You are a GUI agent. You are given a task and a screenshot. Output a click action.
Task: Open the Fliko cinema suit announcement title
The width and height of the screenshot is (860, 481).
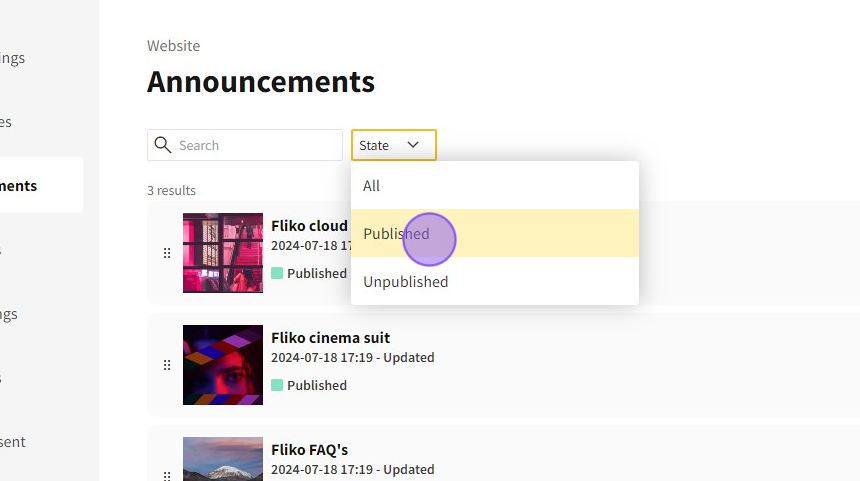(330, 338)
